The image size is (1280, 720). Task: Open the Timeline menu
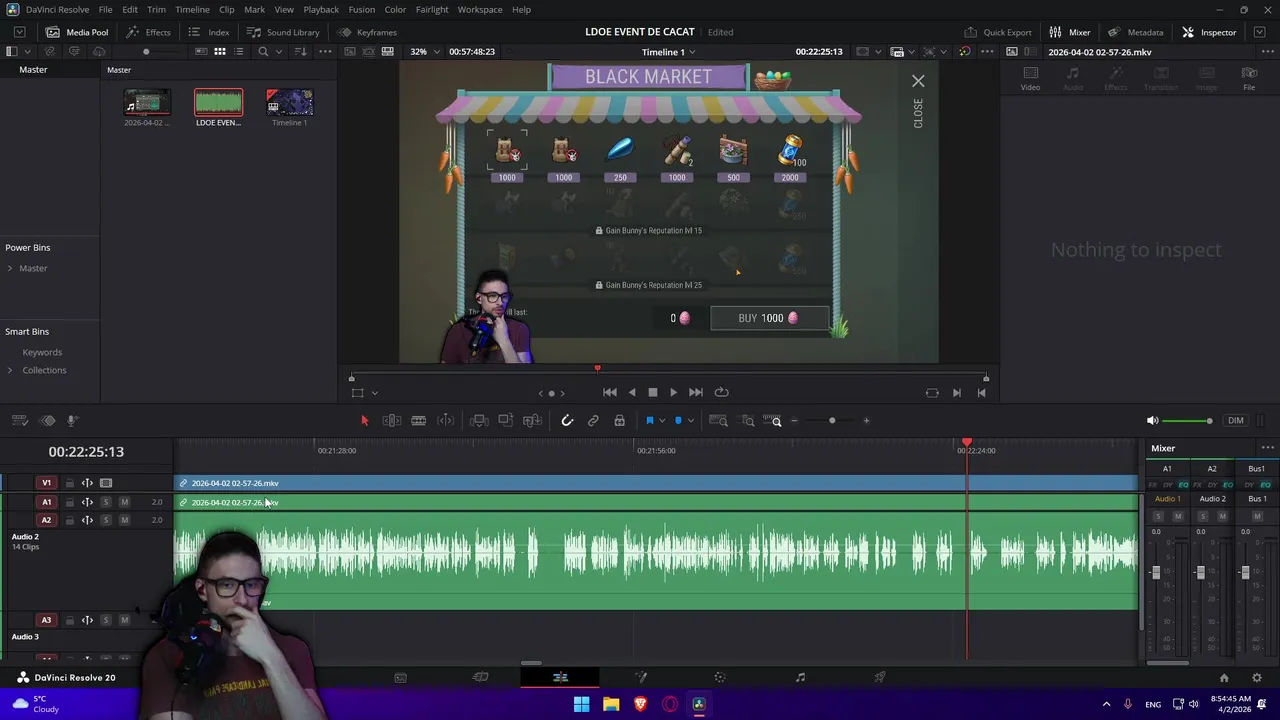[192, 9]
